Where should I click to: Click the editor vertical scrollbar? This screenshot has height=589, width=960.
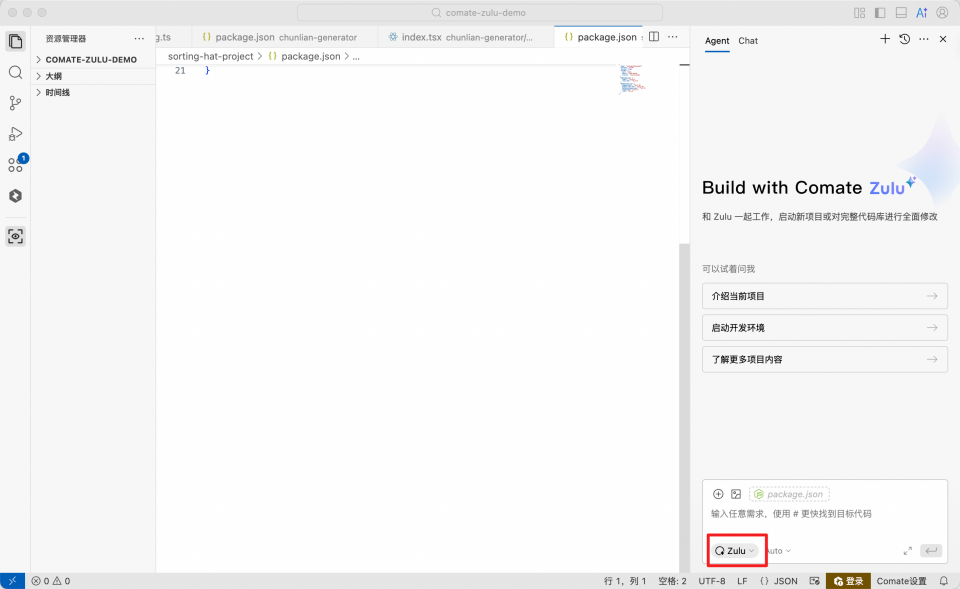(684, 408)
